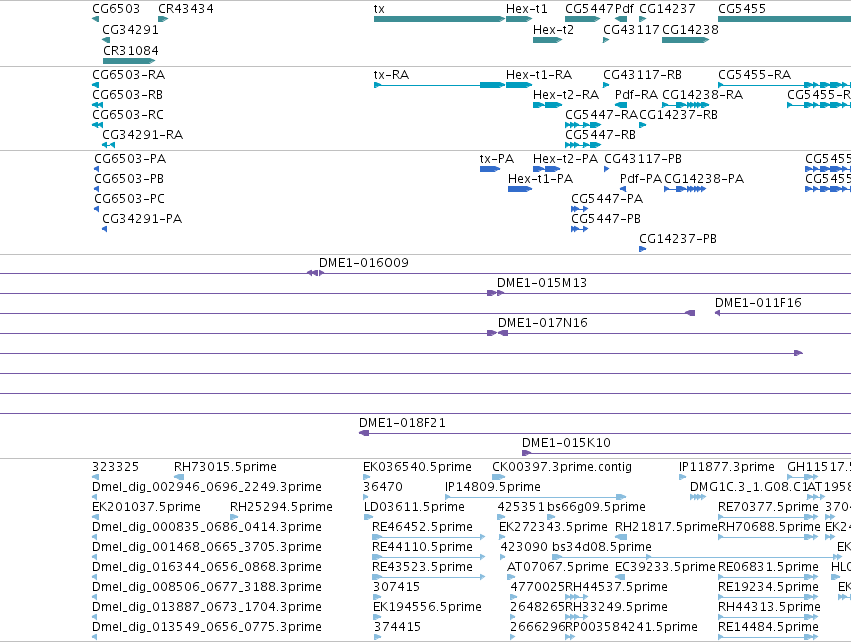Select the Pdf-RA transcript label
The width and height of the screenshot is (851, 642).
click(x=636, y=94)
